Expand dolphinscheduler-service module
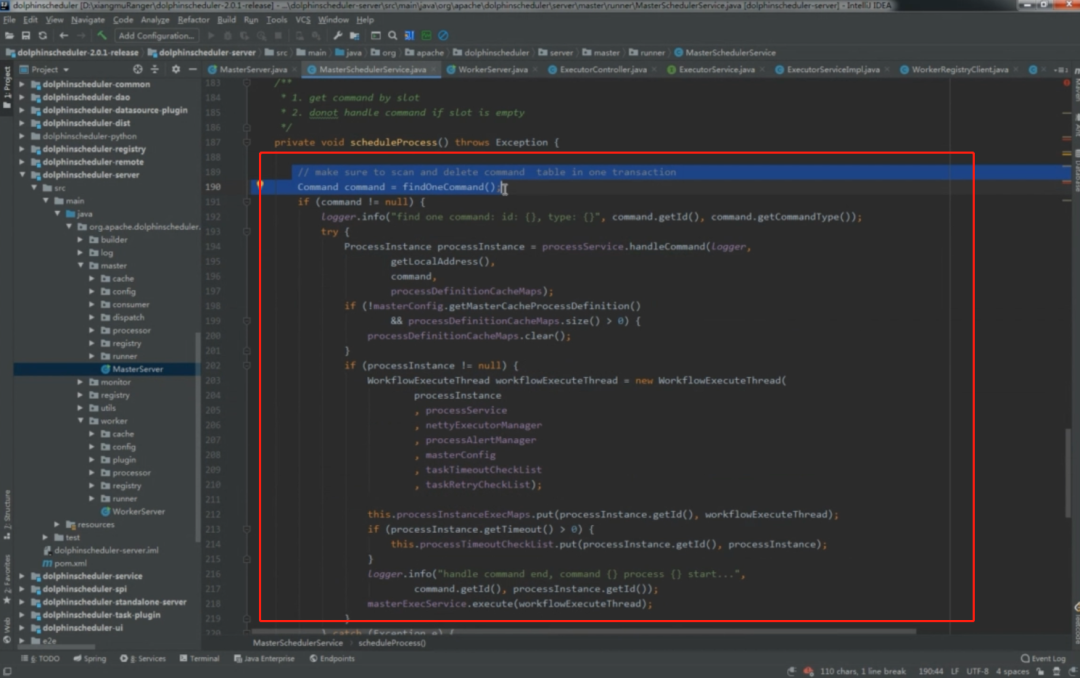Image resolution: width=1080 pixels, height=678 pixels. click(x=22, y=576)
